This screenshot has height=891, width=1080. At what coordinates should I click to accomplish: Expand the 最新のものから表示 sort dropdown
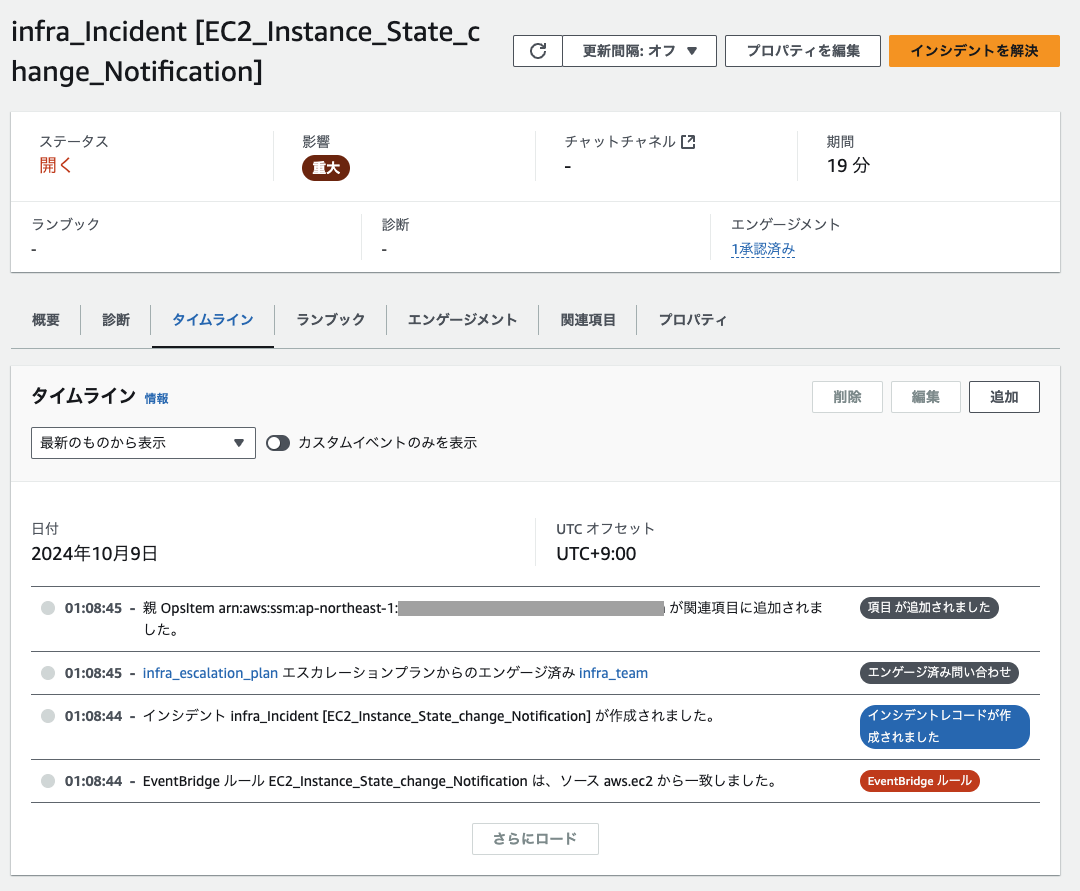coord(143,443)
